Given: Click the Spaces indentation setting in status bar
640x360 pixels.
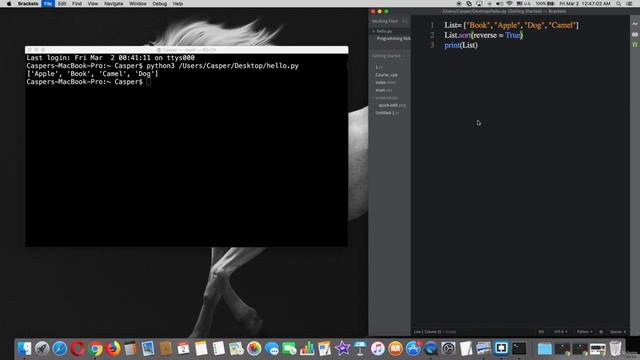Looking at the screenshot, I should pyautogui.click(x=618, y=332).
